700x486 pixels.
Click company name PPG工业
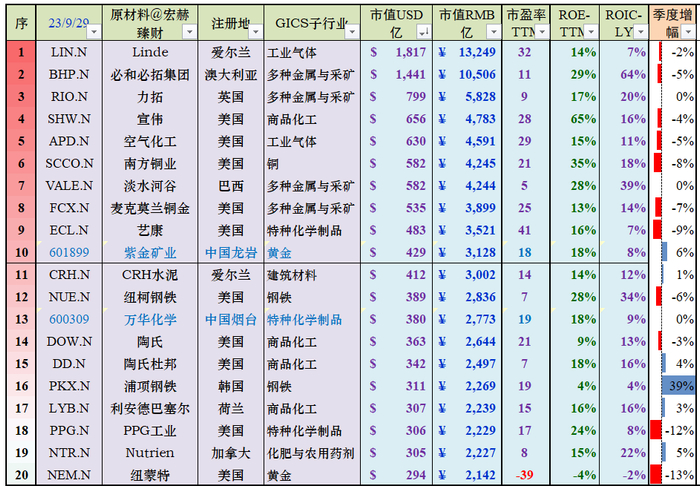(x=150, y=431)
